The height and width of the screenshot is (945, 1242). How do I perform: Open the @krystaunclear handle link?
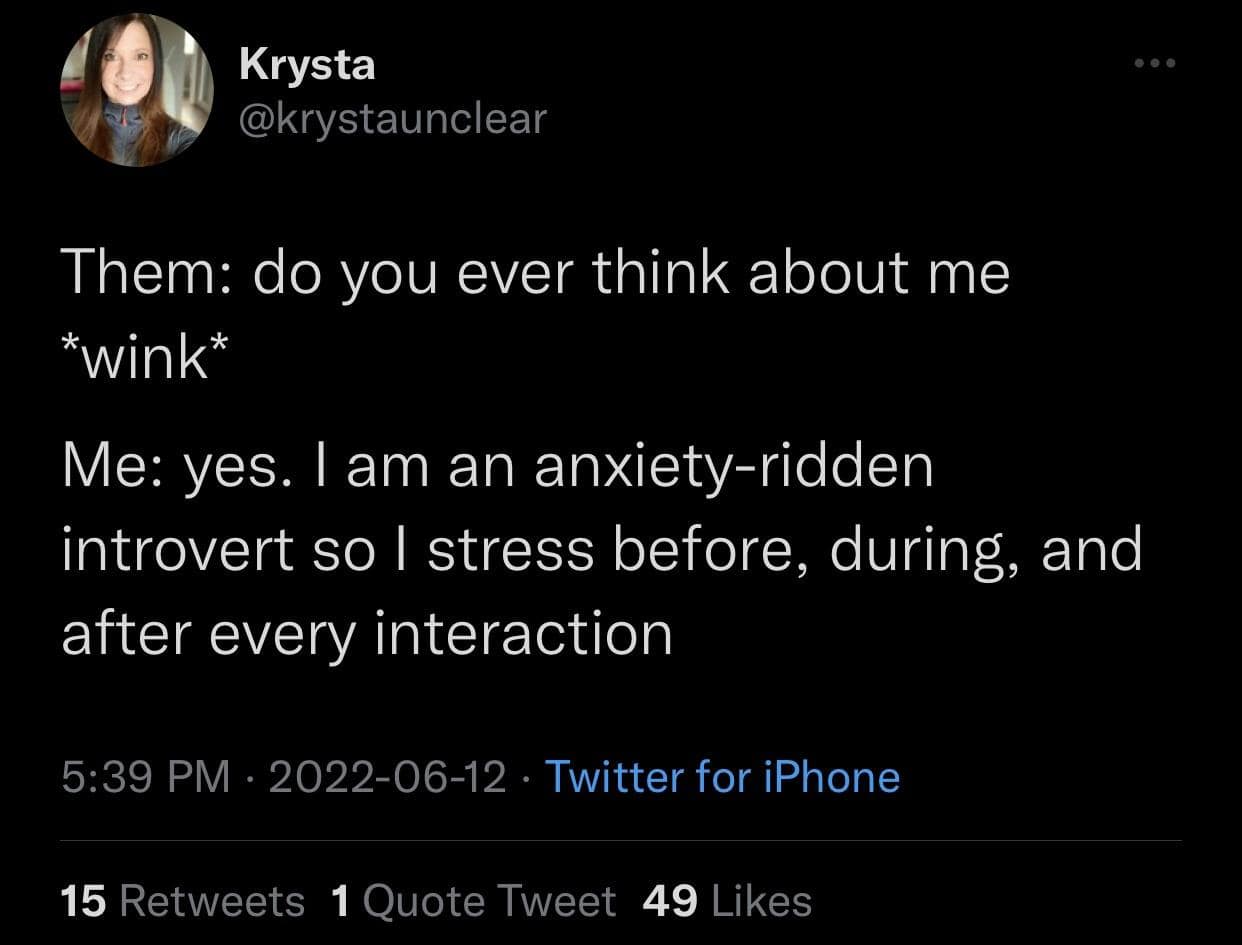point(393,118)
